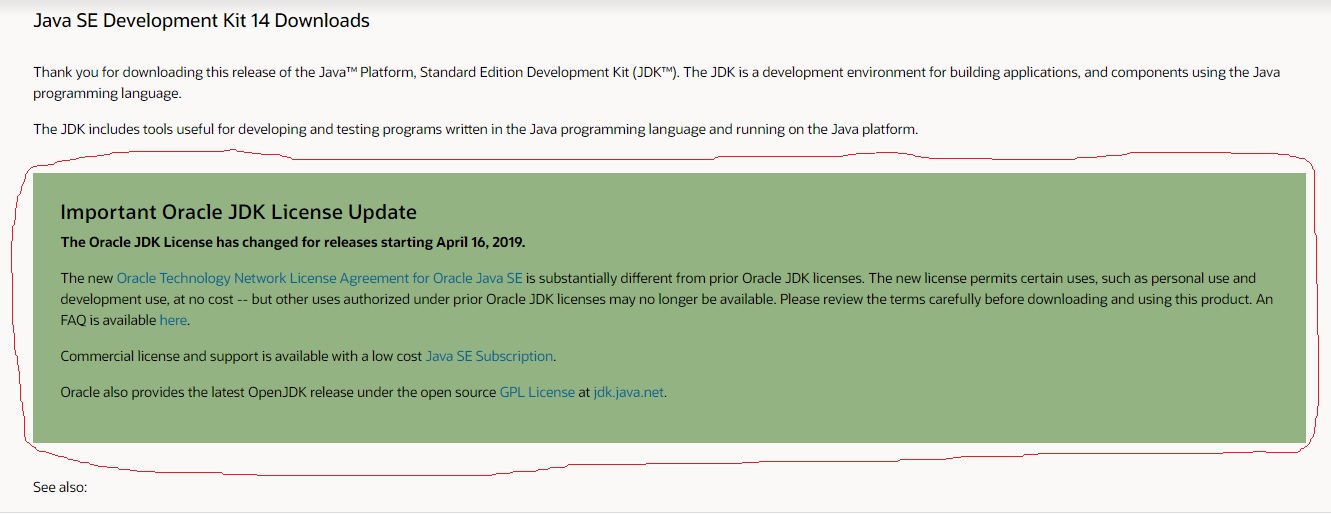
Task: Click the bold 'releases starting April 16, 2019' line
Action: point(293,242)
